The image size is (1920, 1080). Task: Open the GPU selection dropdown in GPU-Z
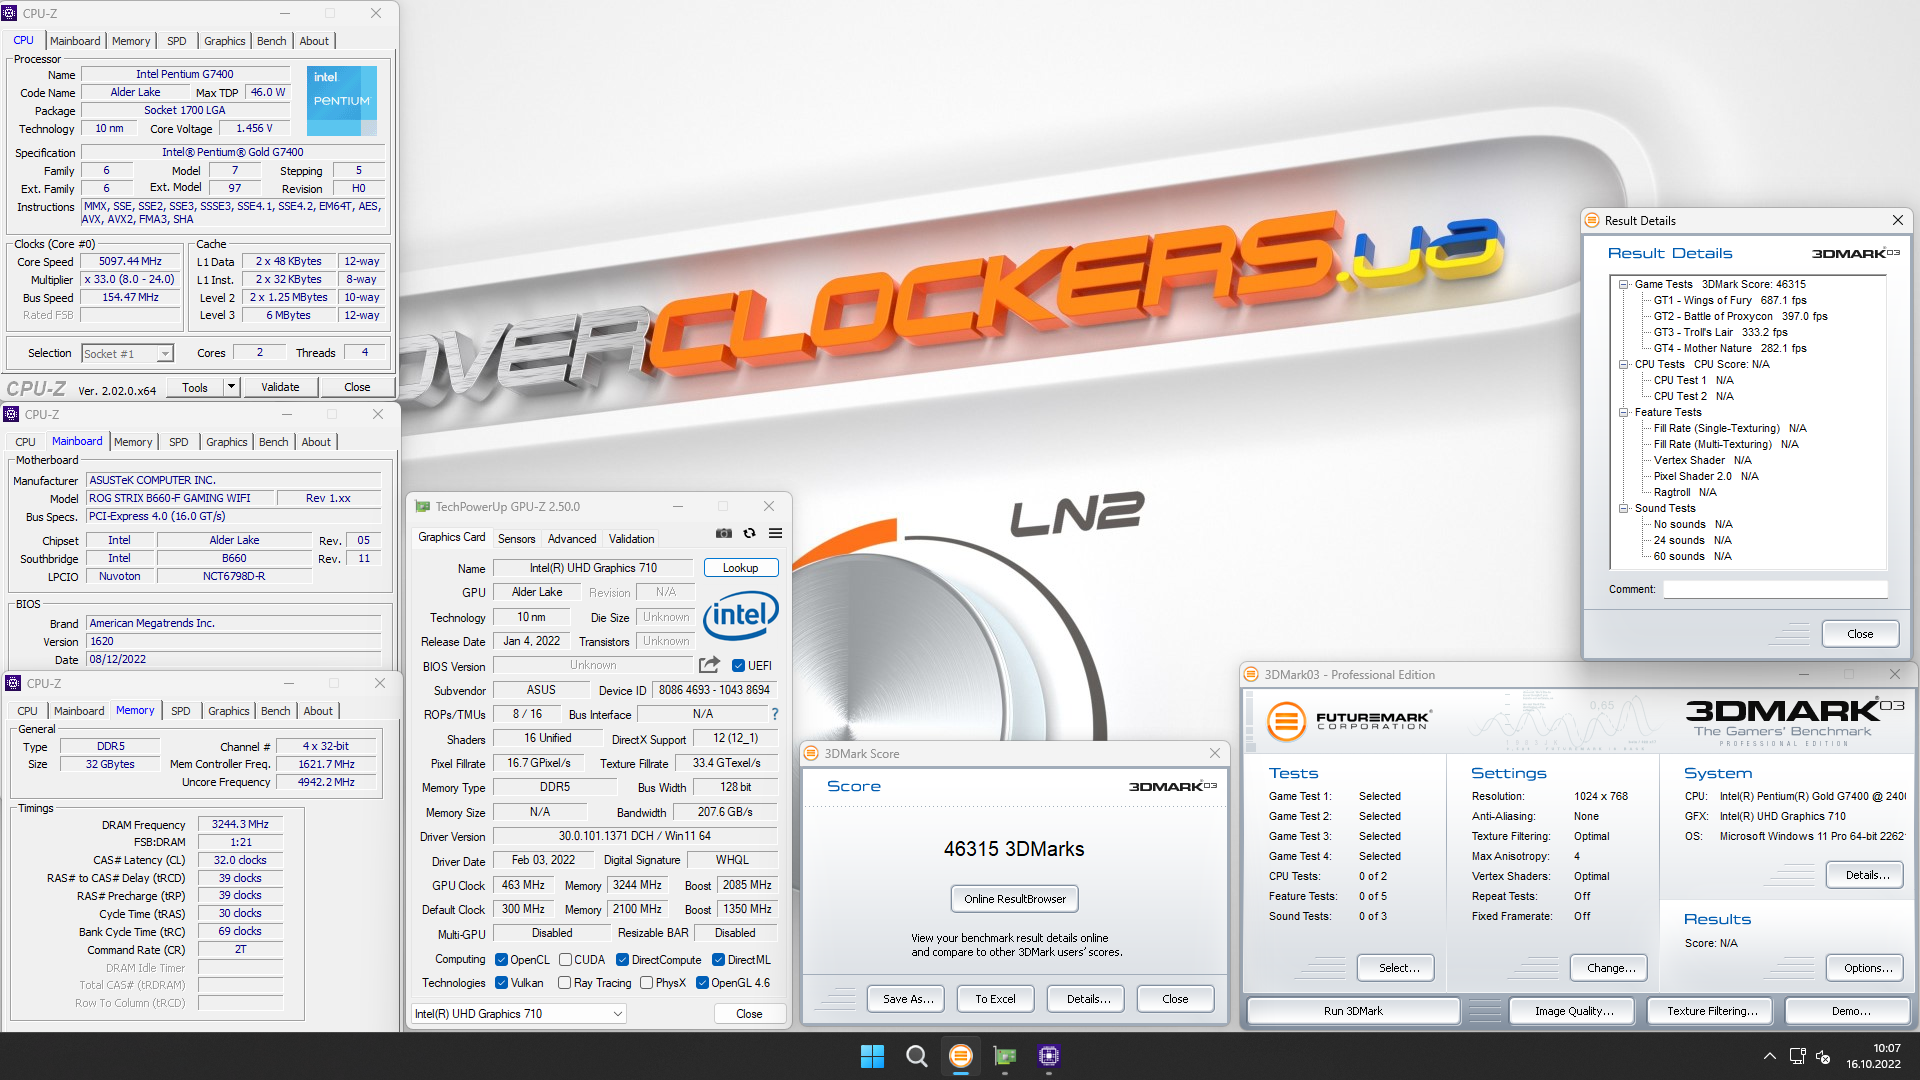tap(519, 1014)
